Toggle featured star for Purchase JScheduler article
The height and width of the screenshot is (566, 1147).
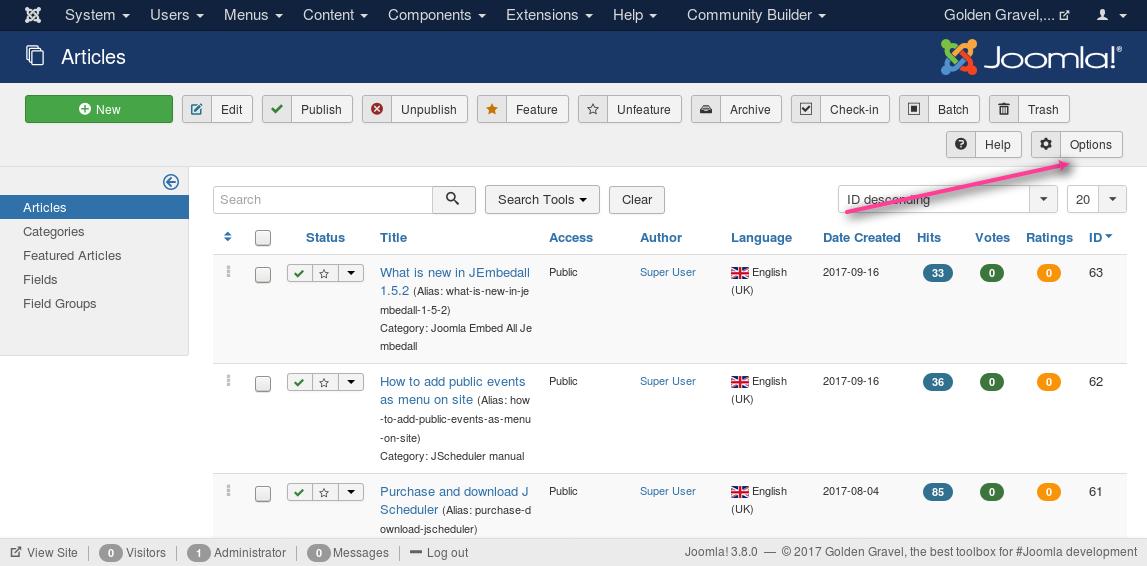(x=325, y=492)
